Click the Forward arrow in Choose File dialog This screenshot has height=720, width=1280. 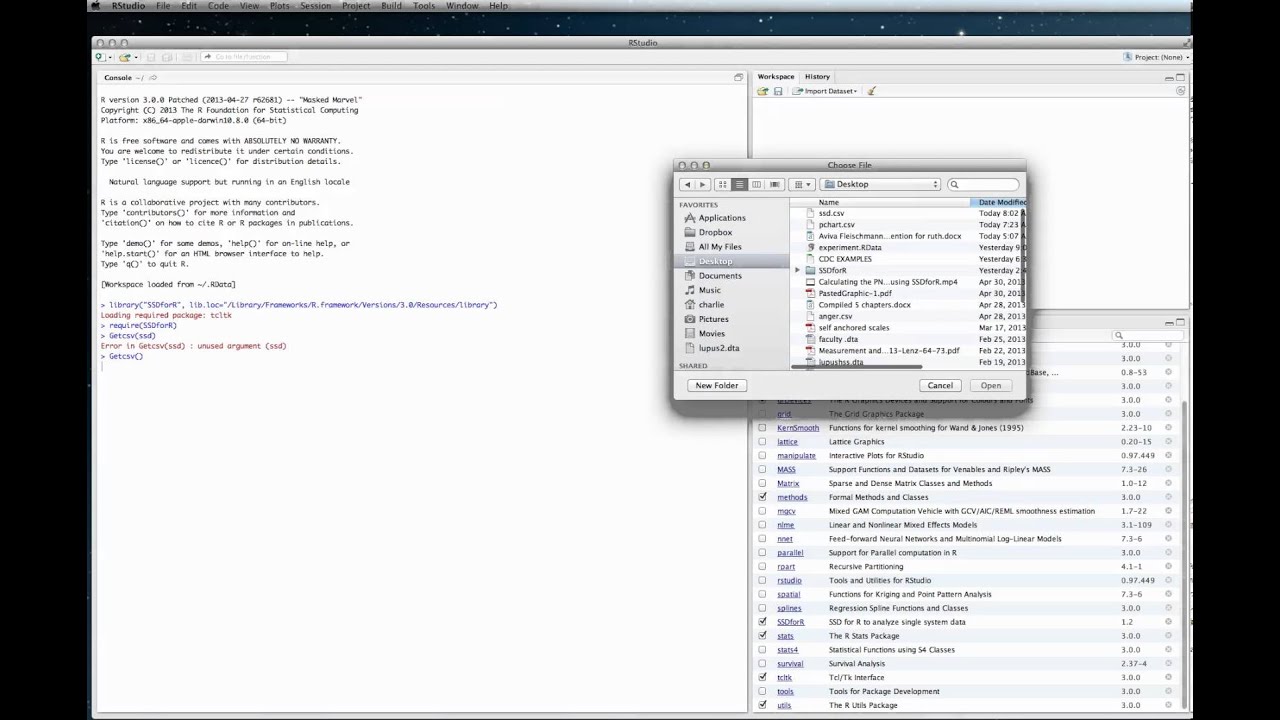click(702, 184)
